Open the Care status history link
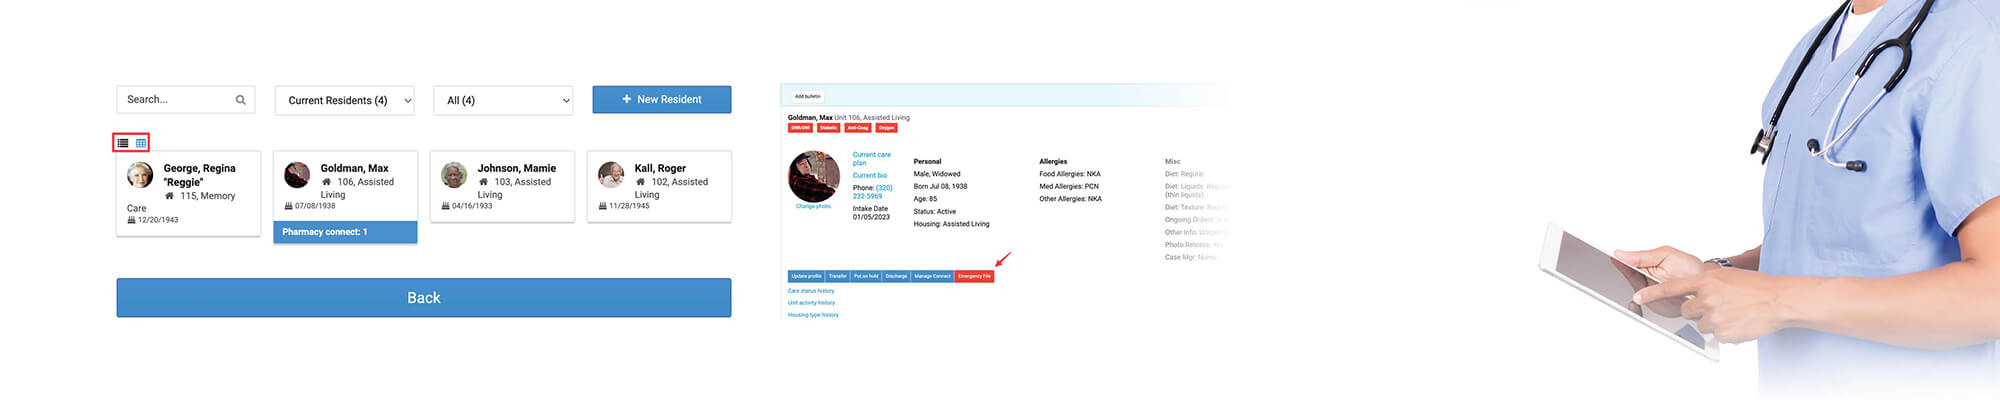 pyautogui.click(x=811, y=291)
